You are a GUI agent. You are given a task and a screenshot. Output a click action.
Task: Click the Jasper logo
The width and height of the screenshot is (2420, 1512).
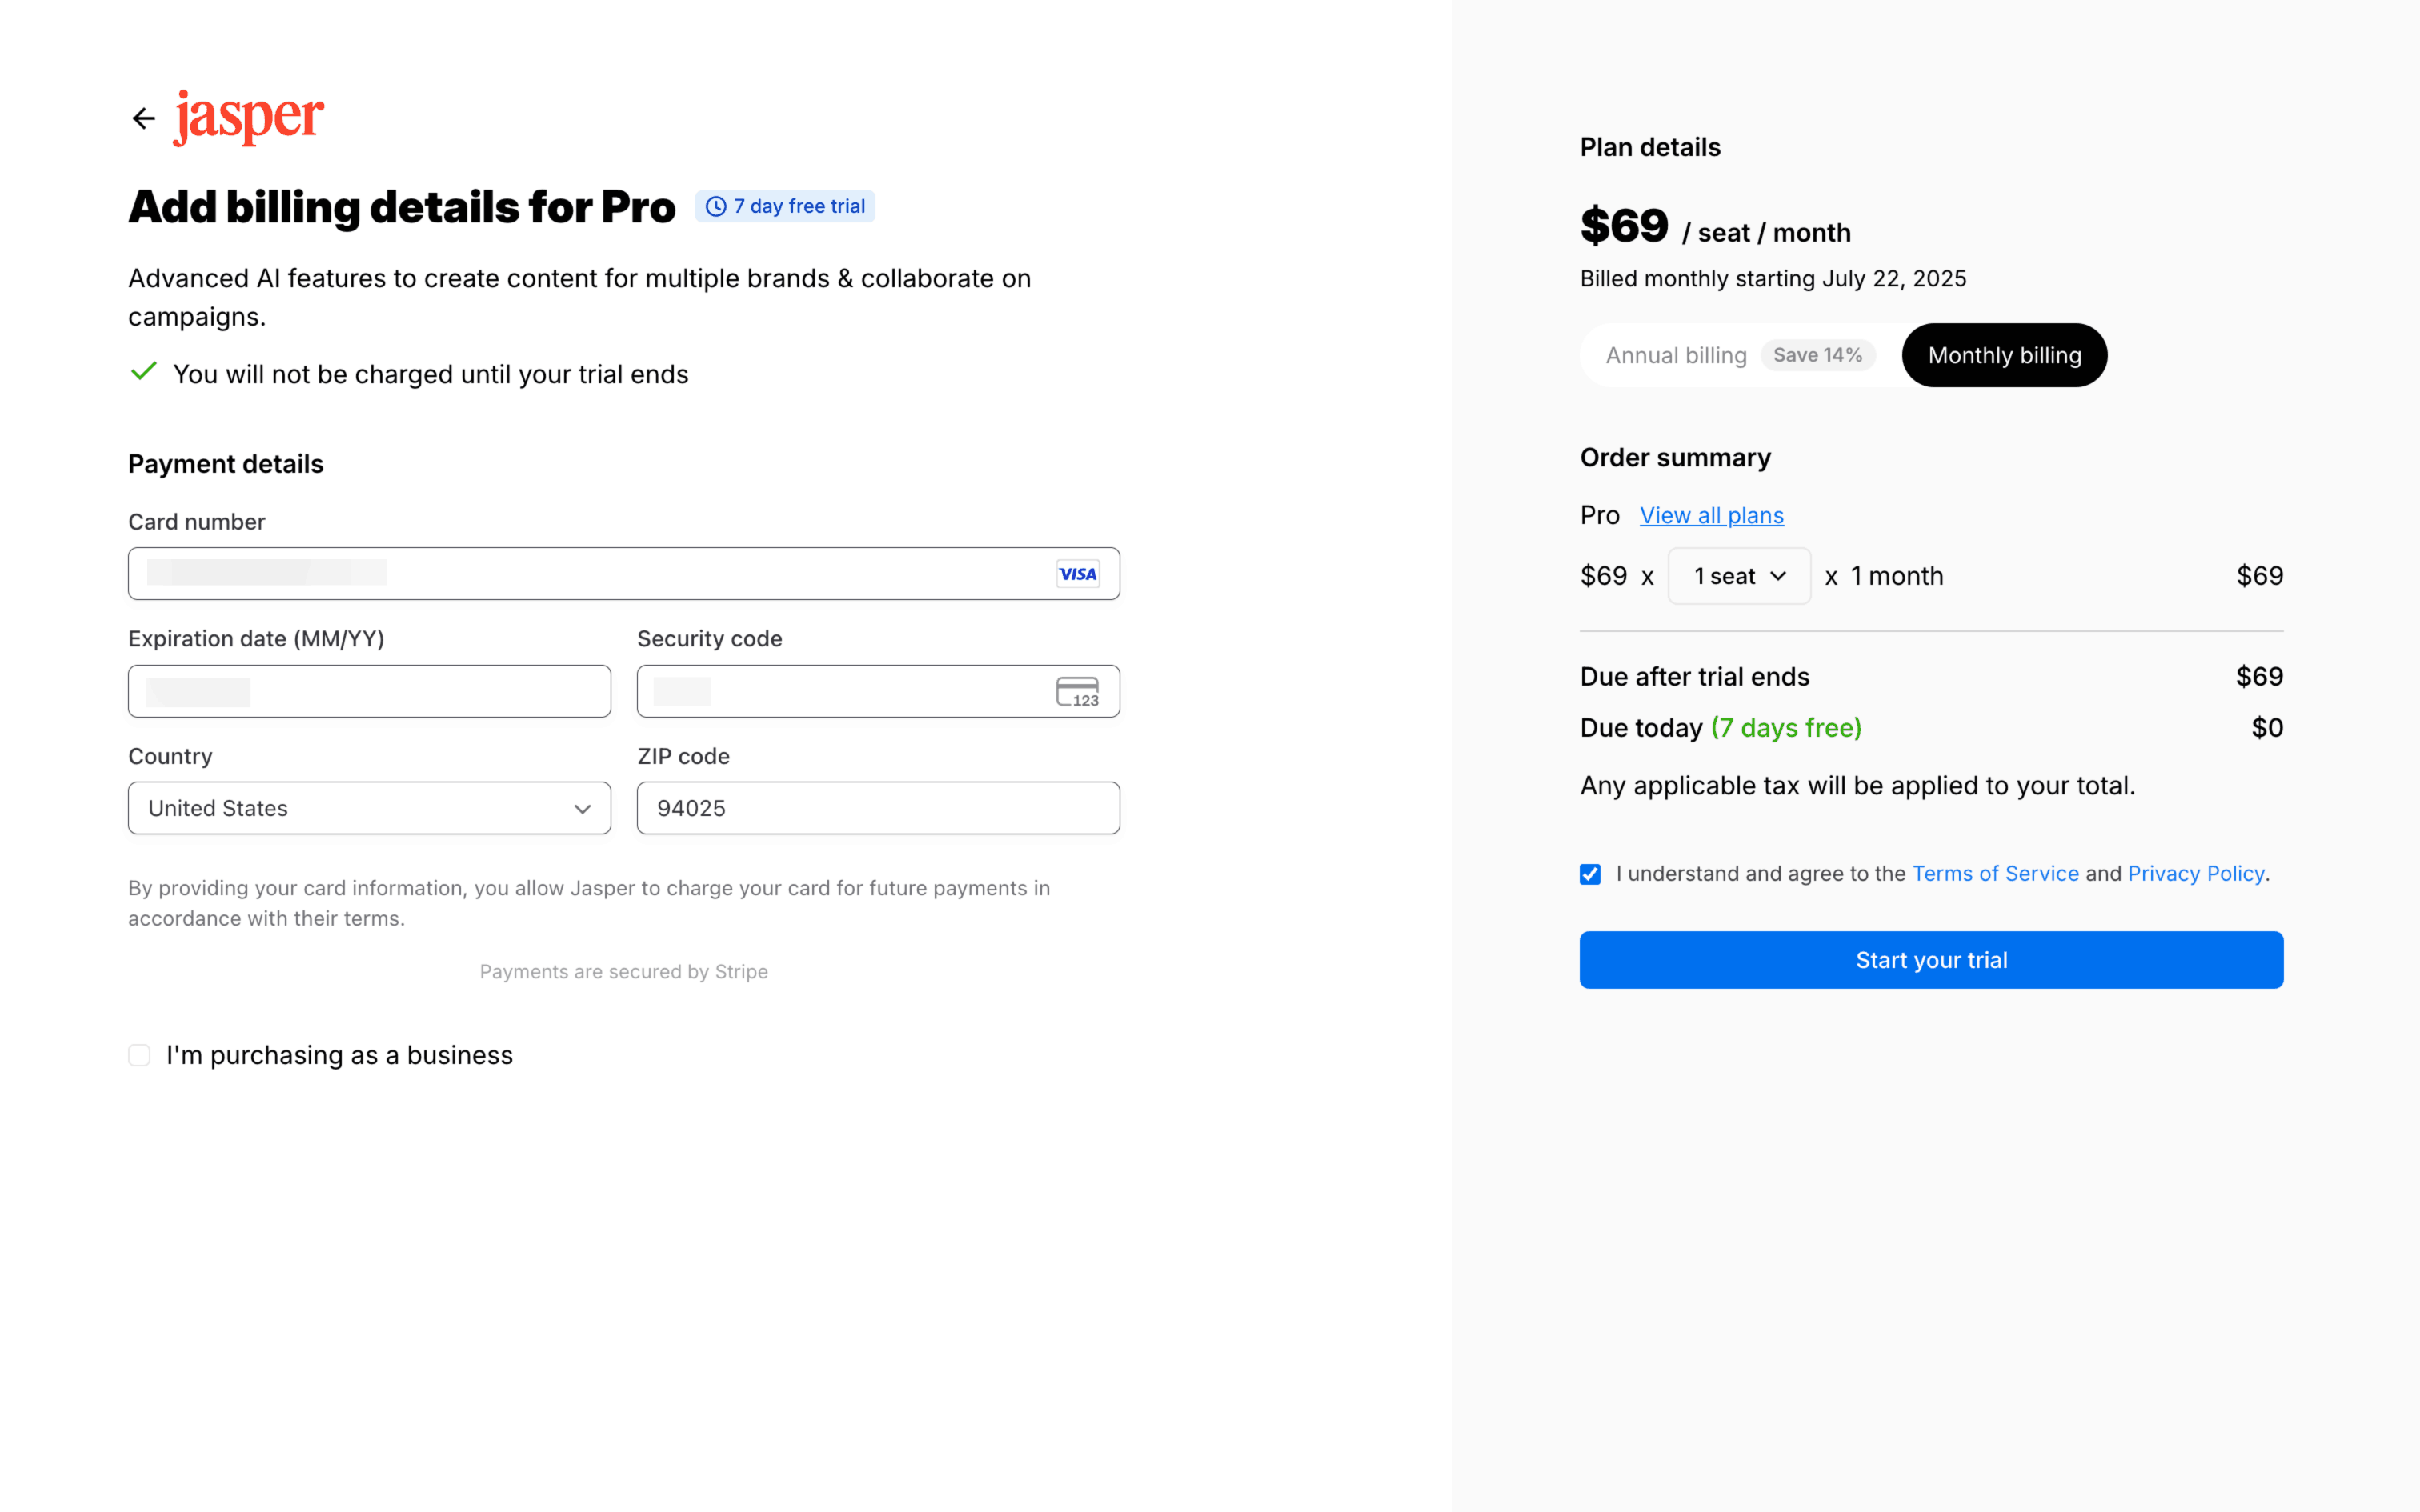tap(249, 117)
